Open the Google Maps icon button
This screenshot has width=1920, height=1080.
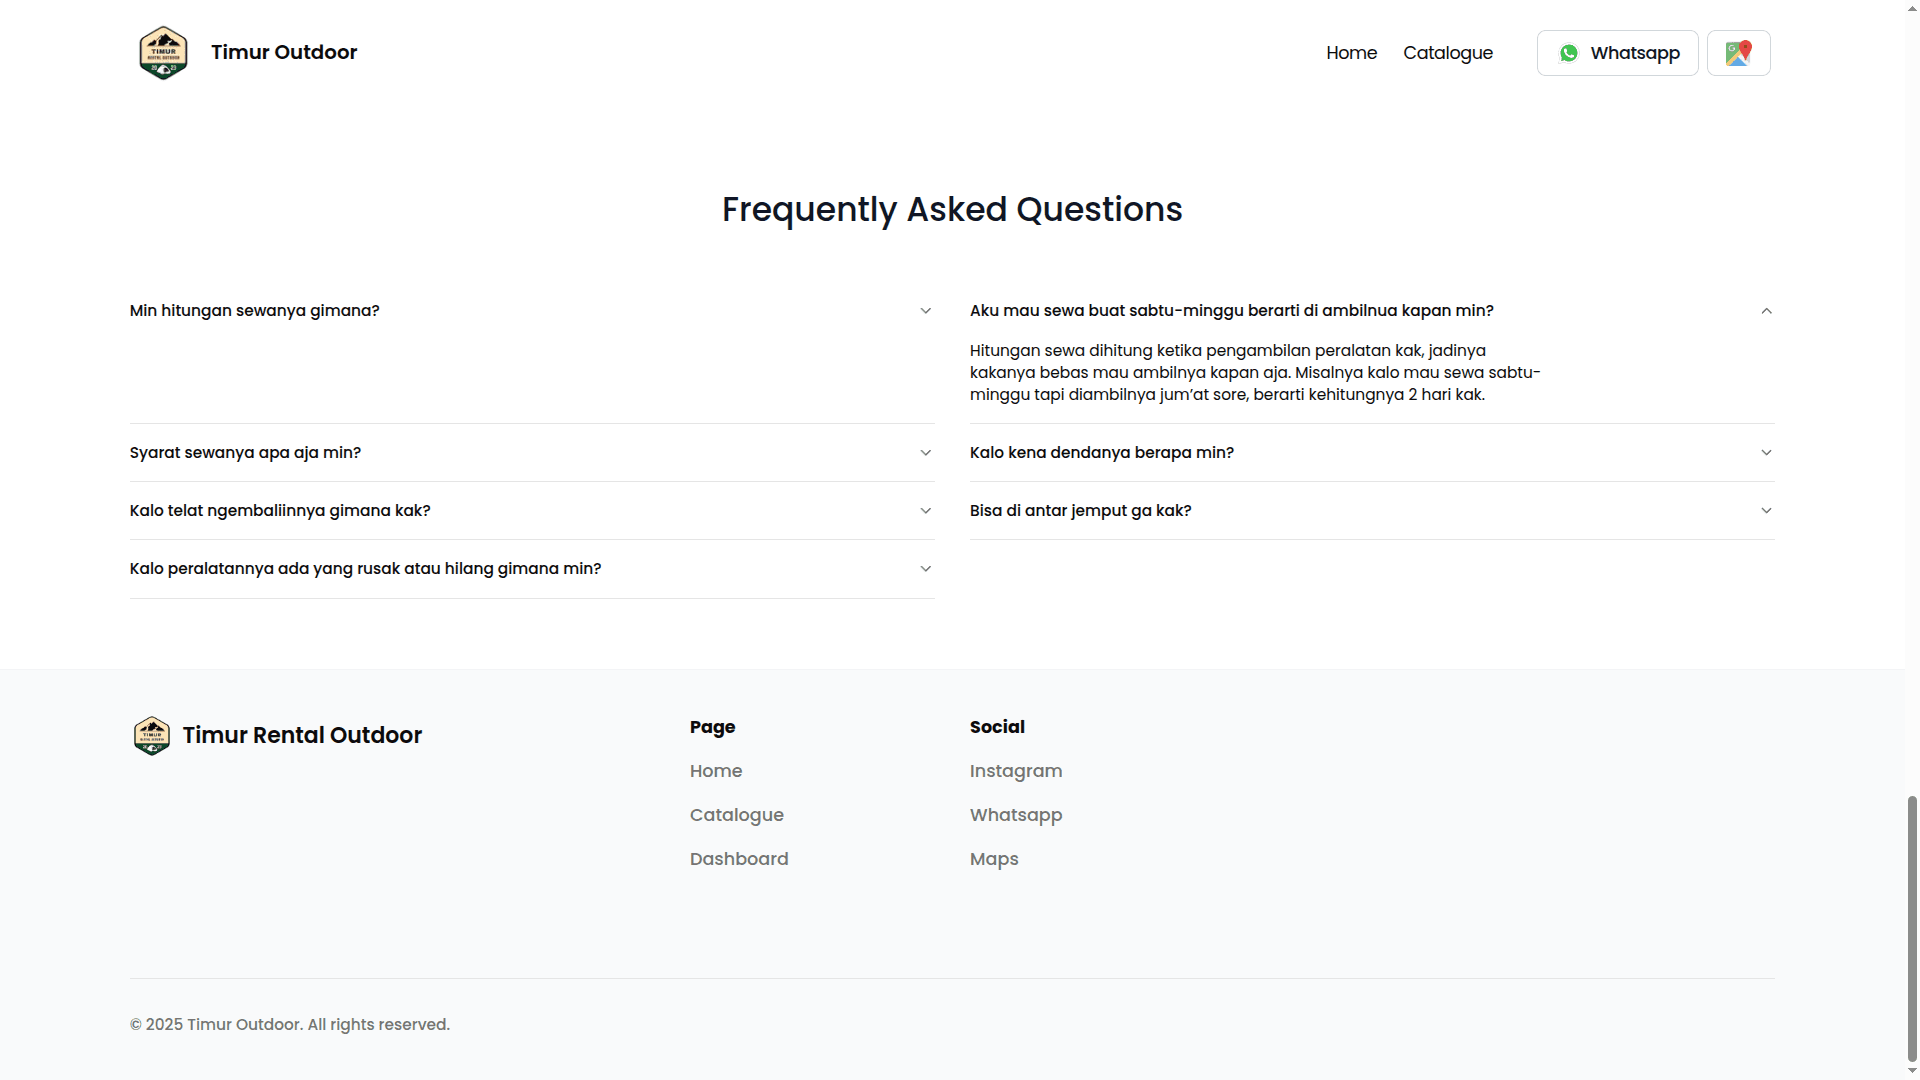point(1738,53)
